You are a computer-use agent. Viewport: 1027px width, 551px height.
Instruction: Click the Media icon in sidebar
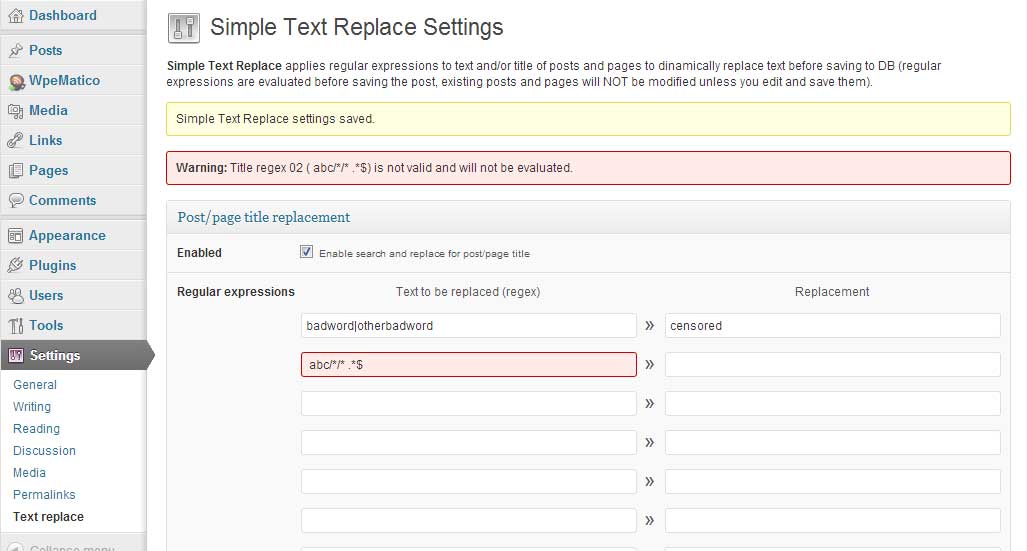(x=15, y=111)
